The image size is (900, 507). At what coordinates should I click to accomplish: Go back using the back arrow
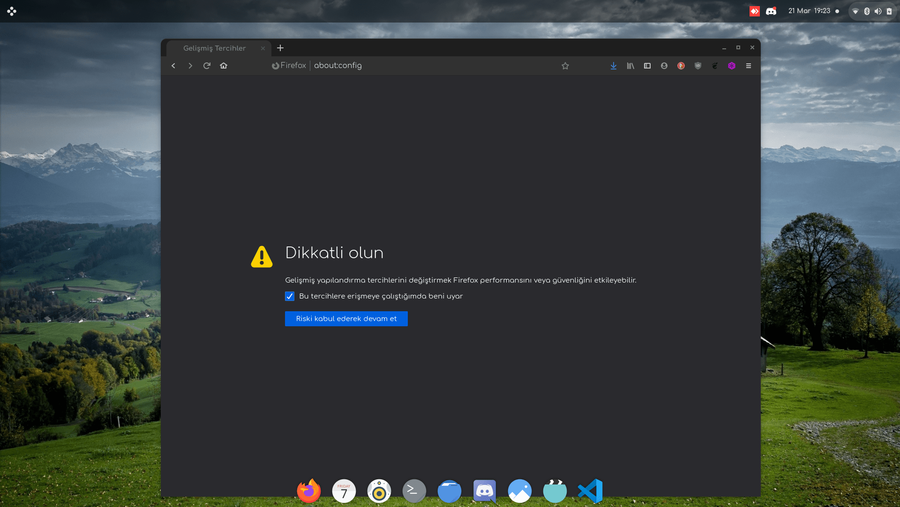[173, 65]
